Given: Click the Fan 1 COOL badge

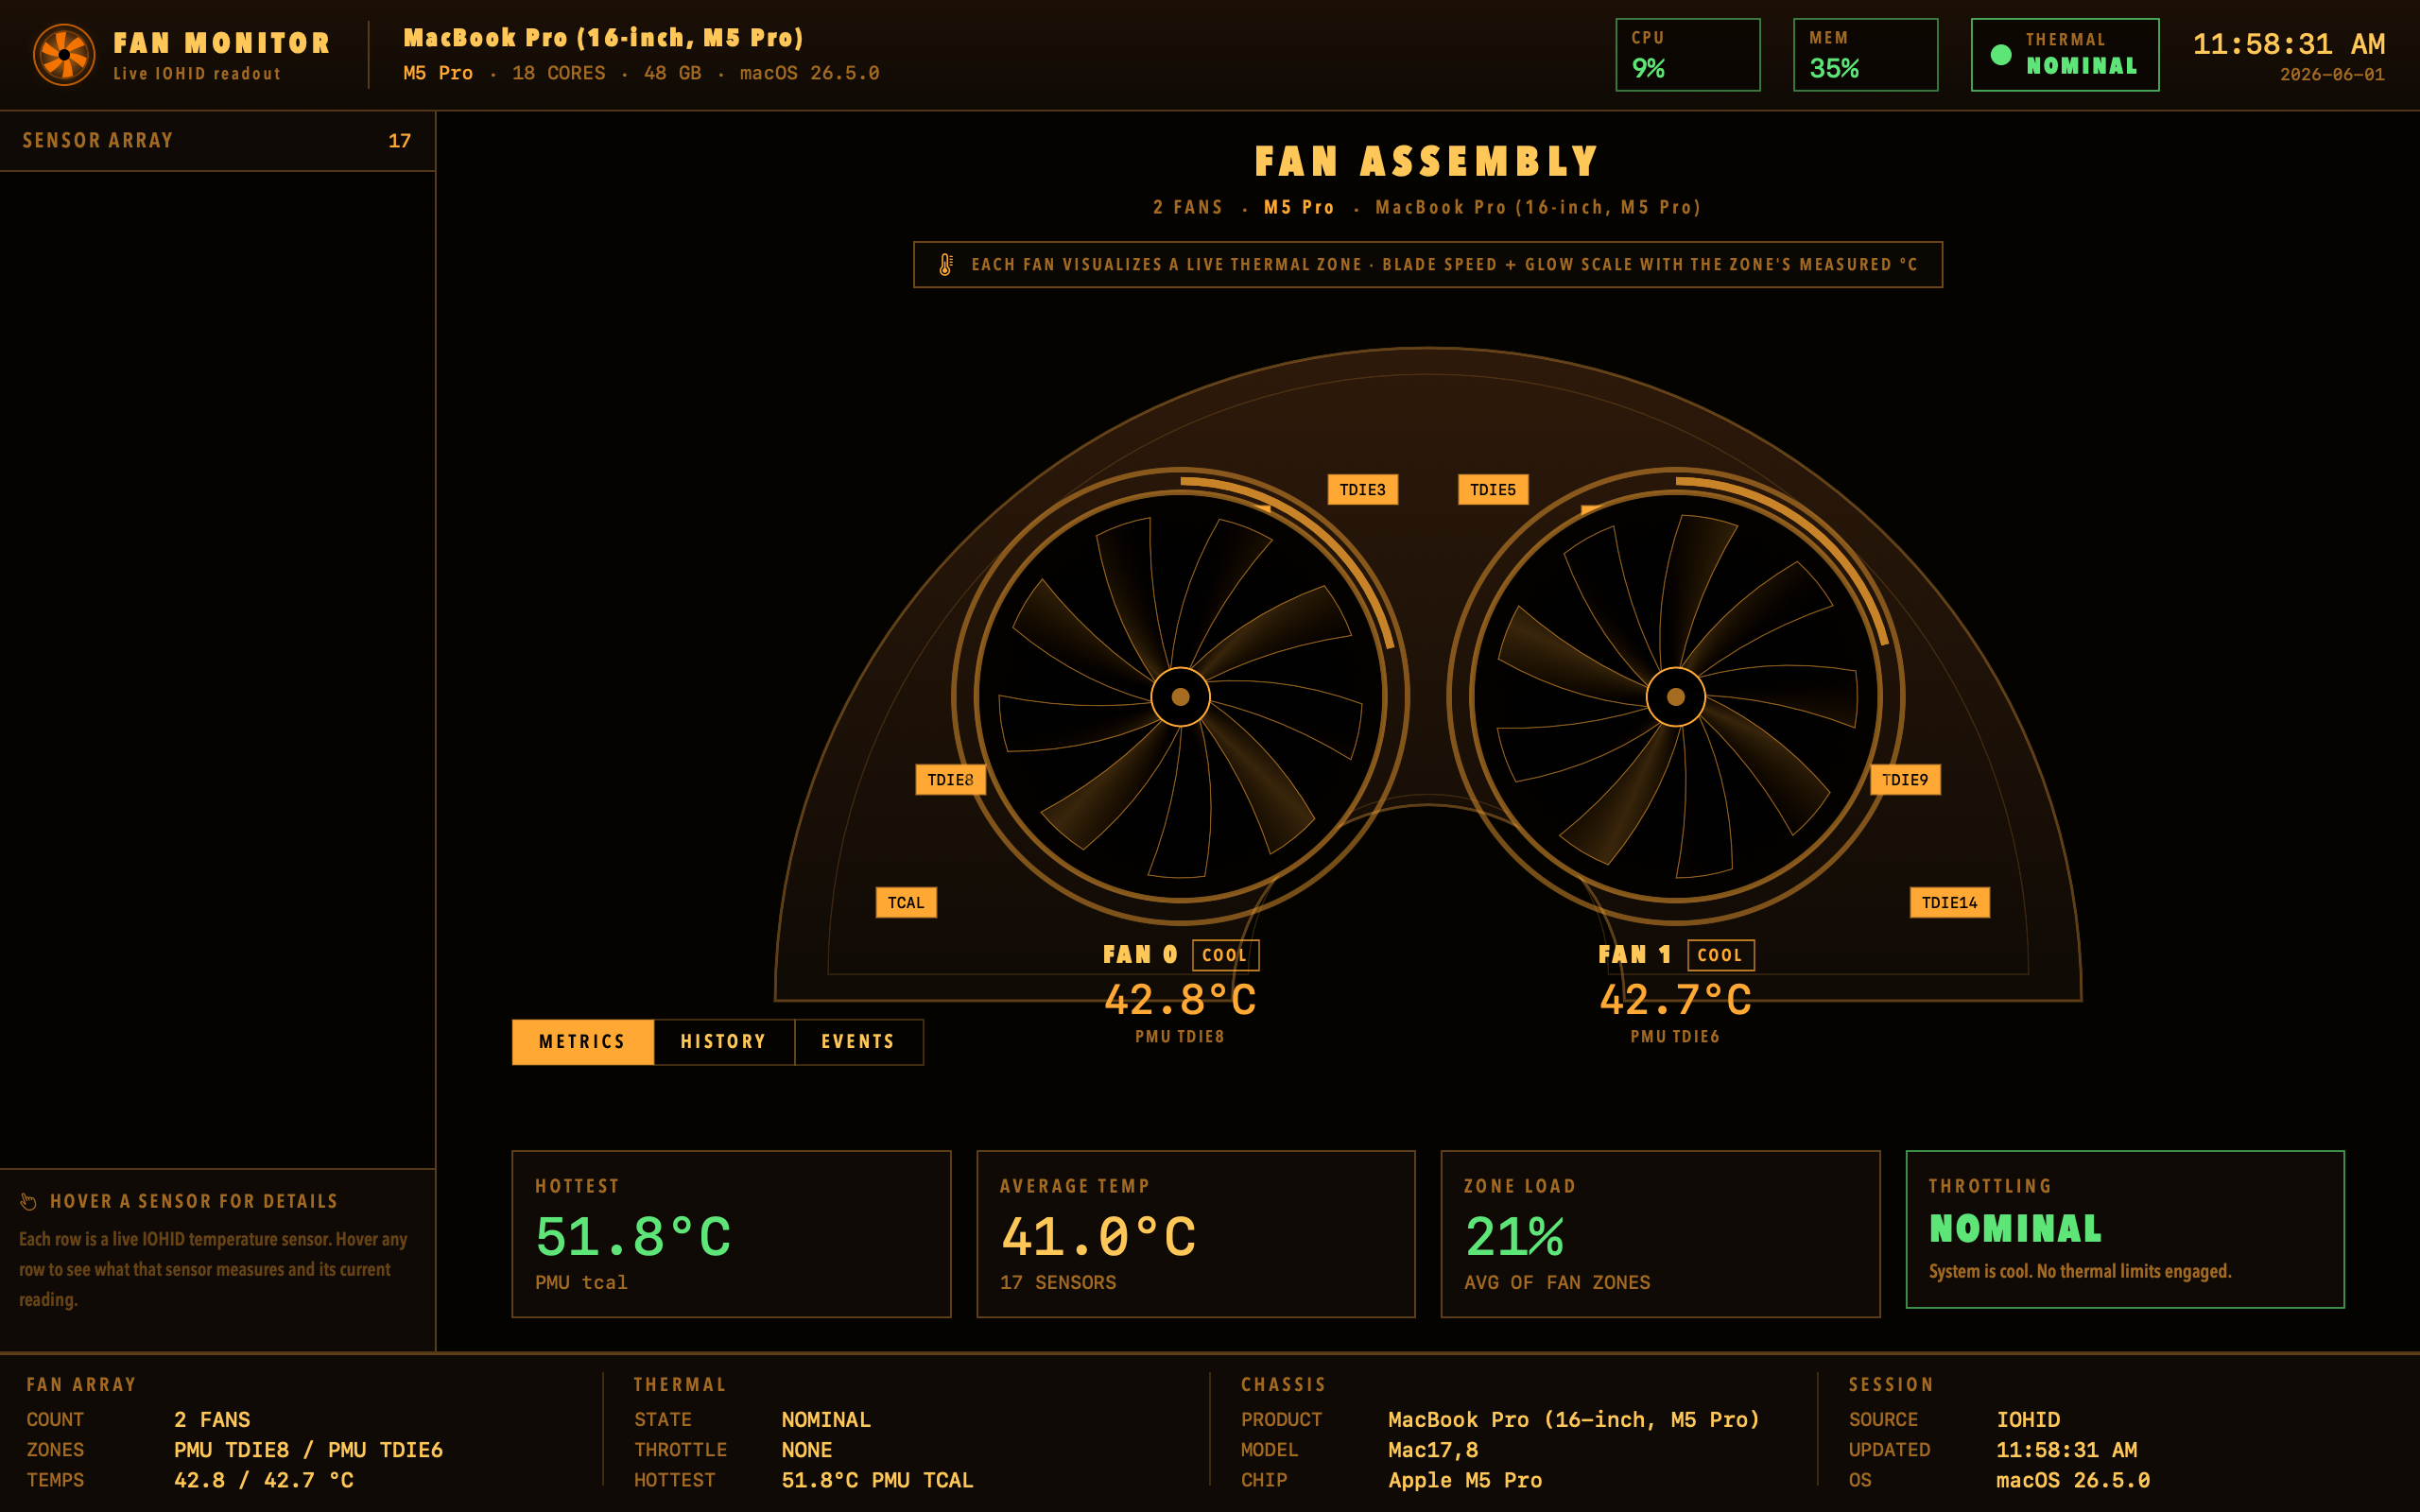Looking at the screenshot, I should pyautogui.click(x=1720, y=955).
